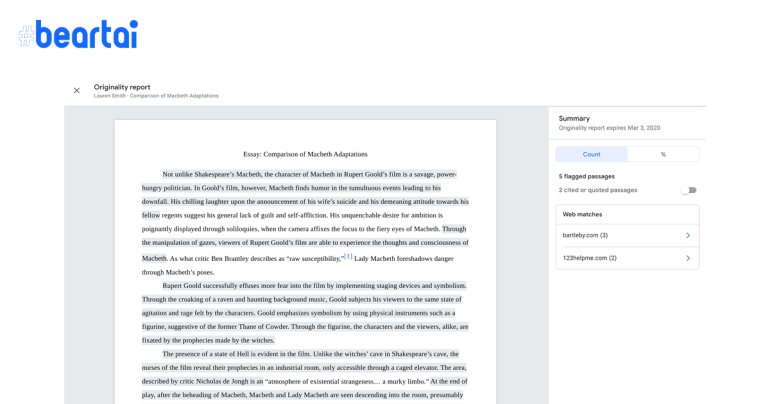Click the chevron arrow next to bartleby.com
Screen dimensions: 770x404
[687, 235]
